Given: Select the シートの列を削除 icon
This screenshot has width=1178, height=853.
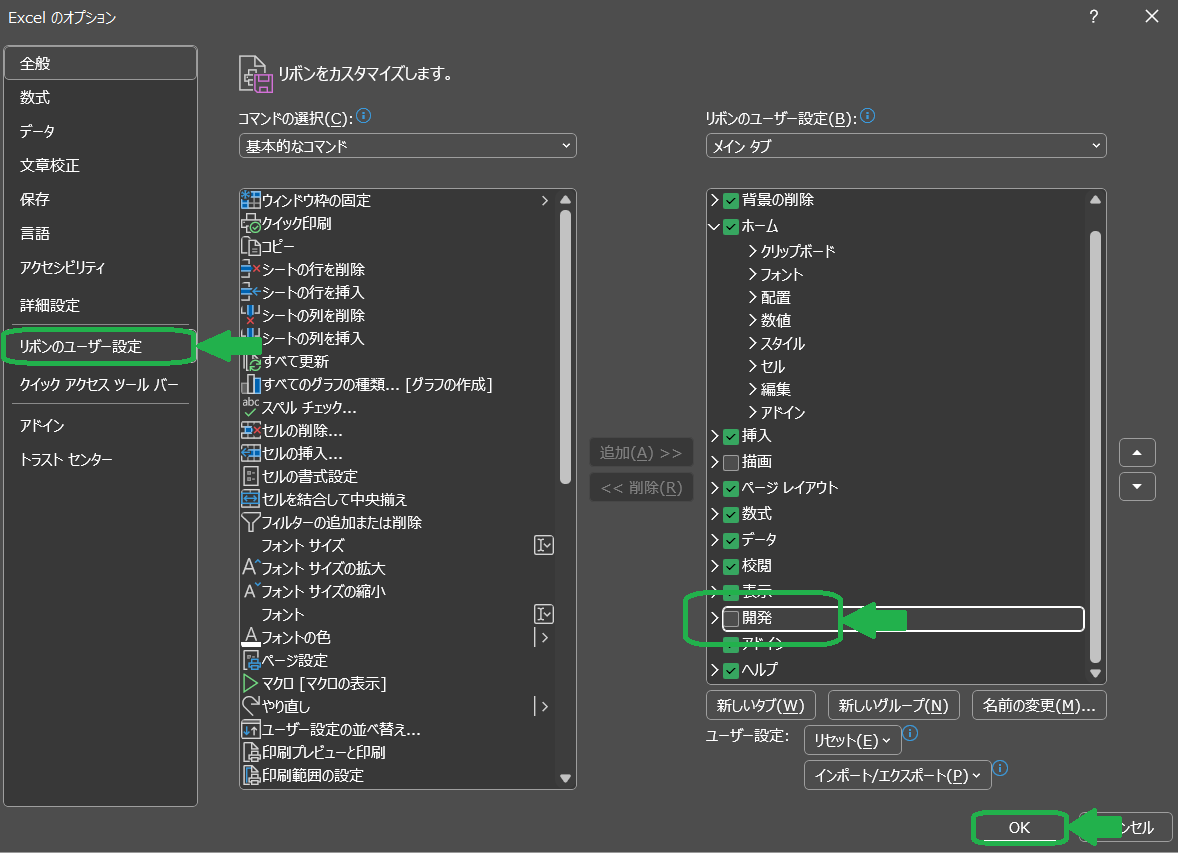Looking at the screenshot, I should (250, 316).
